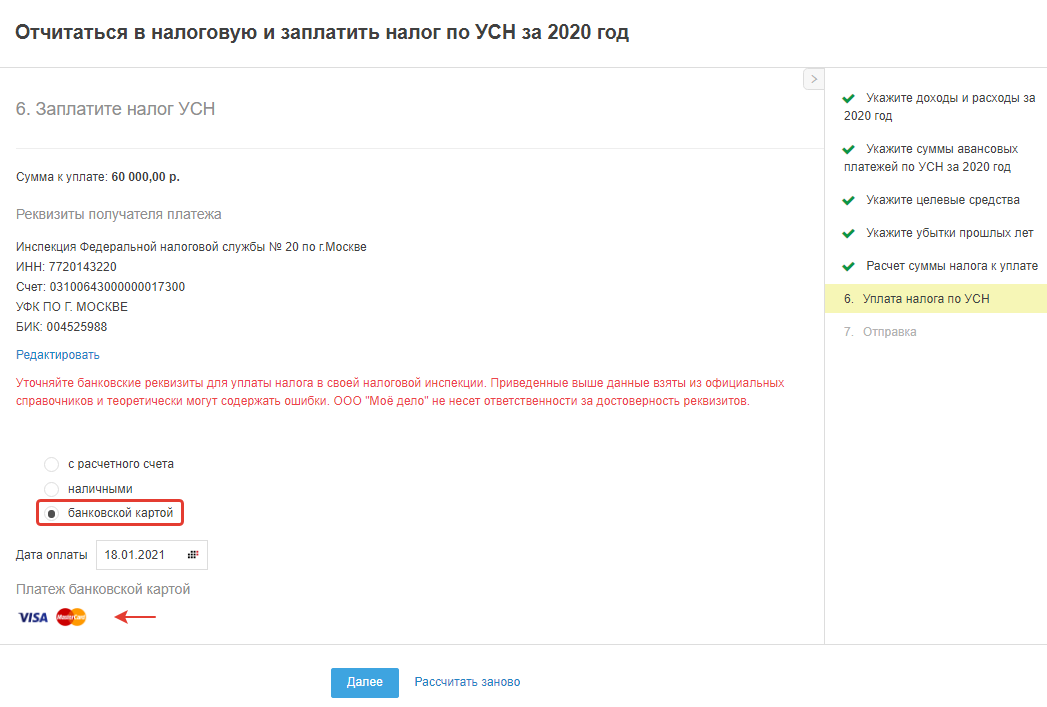Open step 'Расчет суммы налога к уплате'
The image size is (1047, 707).
pos(952,266)
